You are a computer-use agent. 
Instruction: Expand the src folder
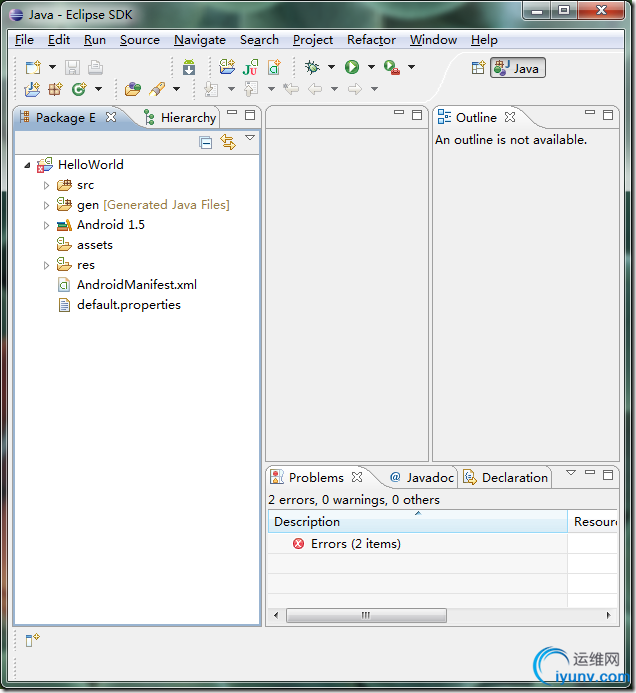46,185
